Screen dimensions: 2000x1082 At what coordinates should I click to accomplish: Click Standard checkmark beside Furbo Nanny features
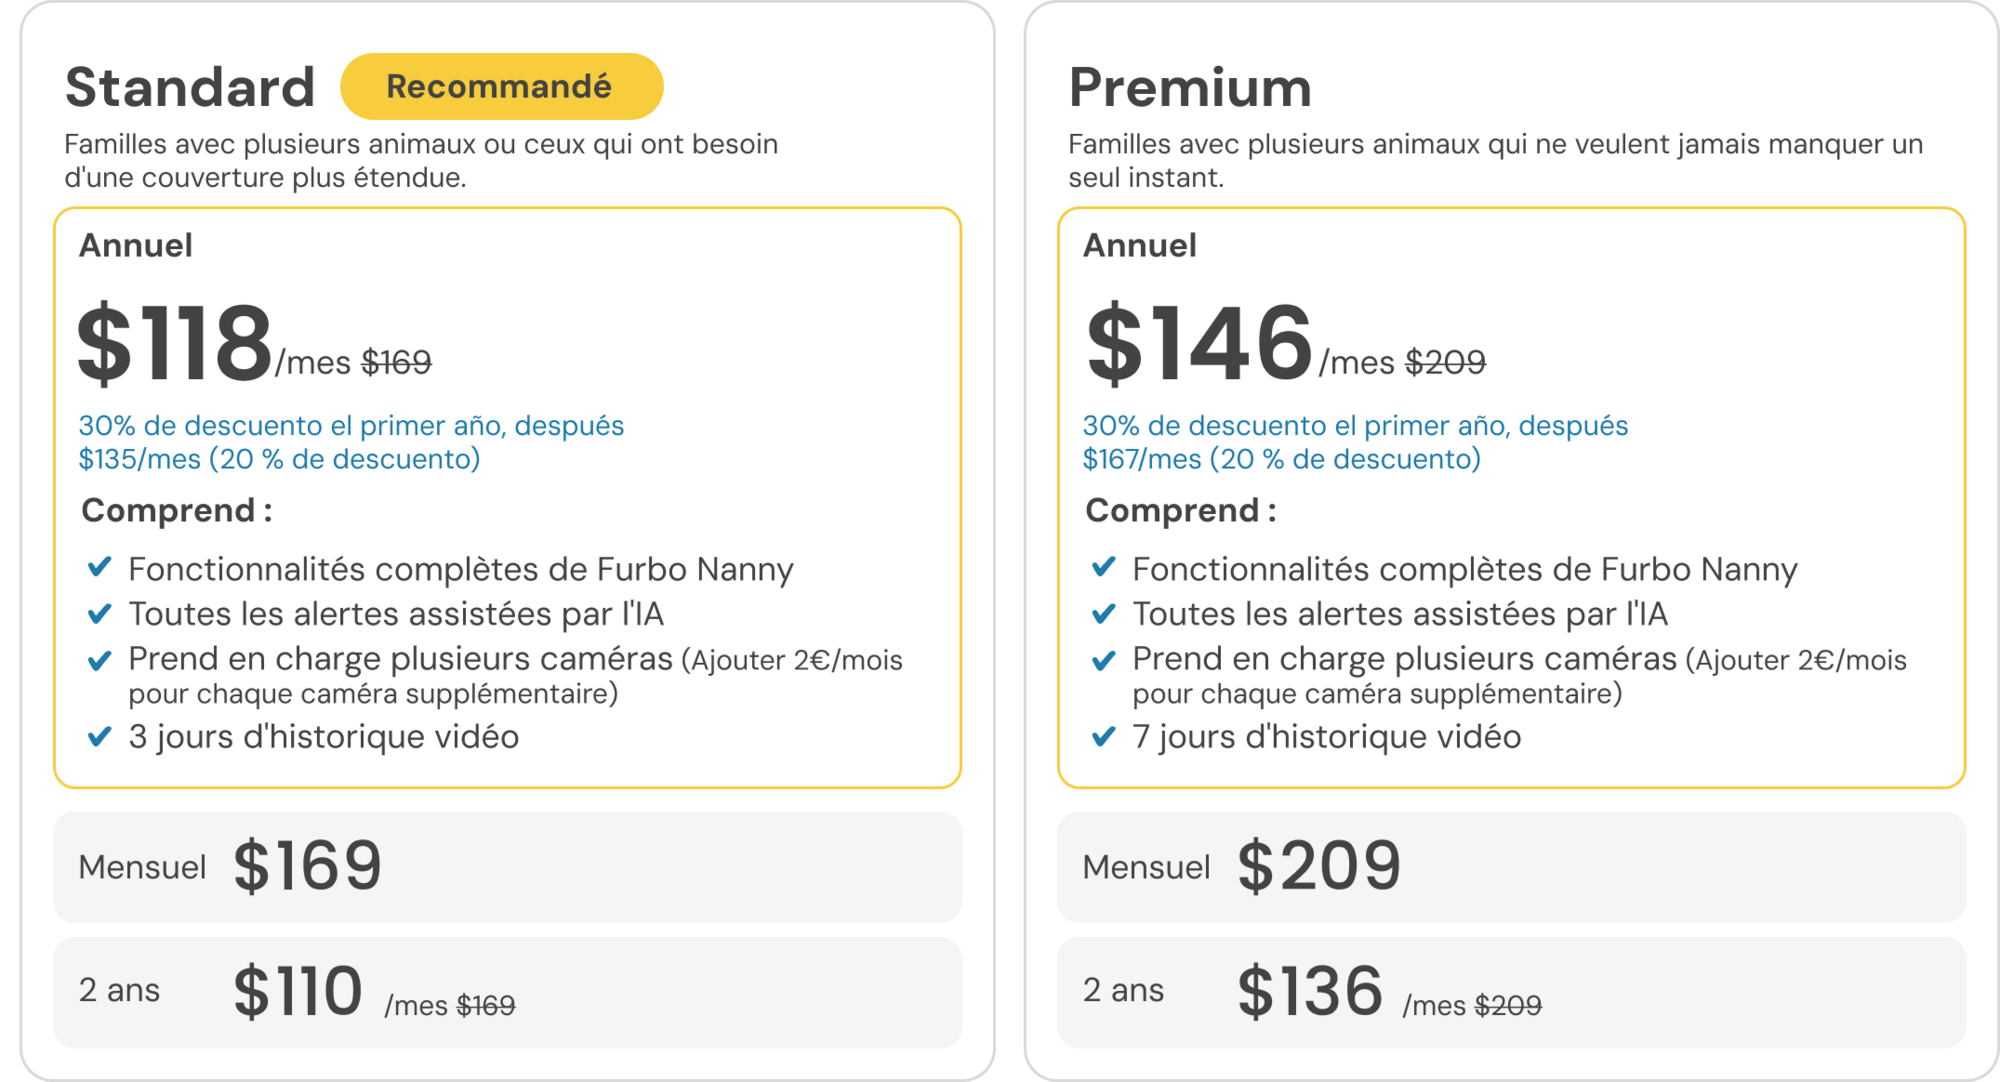(x=100, y=568)
